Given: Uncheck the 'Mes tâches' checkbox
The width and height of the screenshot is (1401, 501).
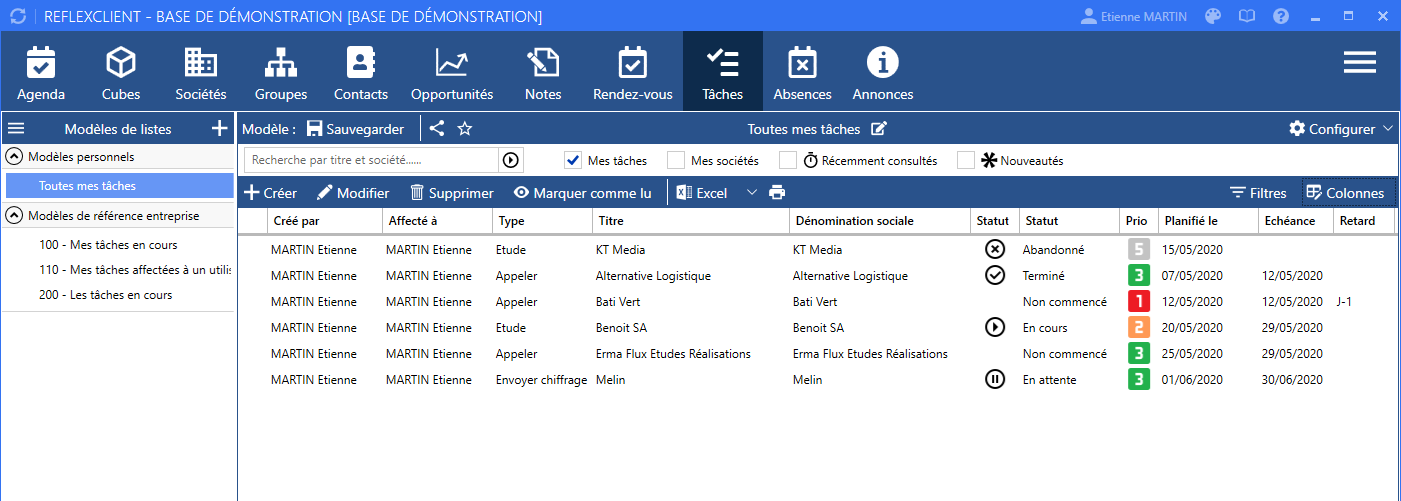Looking at the screenshot, I should [573, 160].
